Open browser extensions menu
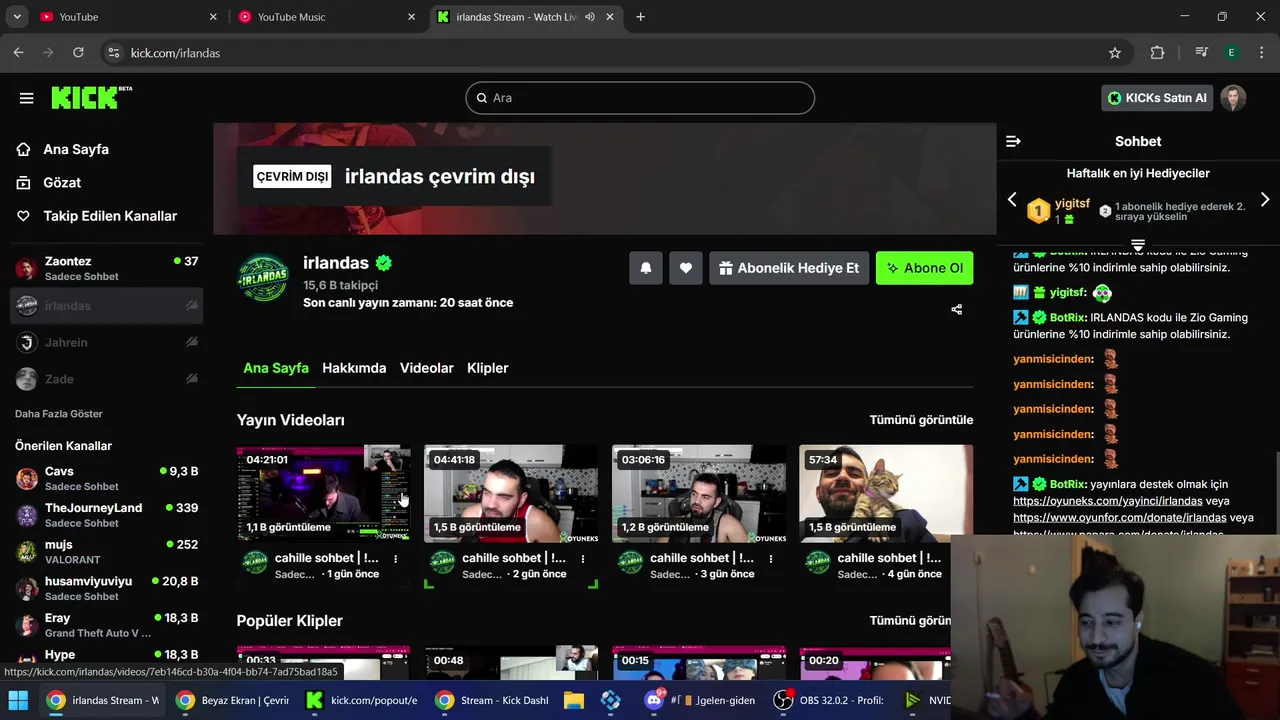 click(x=1157, y=53)
